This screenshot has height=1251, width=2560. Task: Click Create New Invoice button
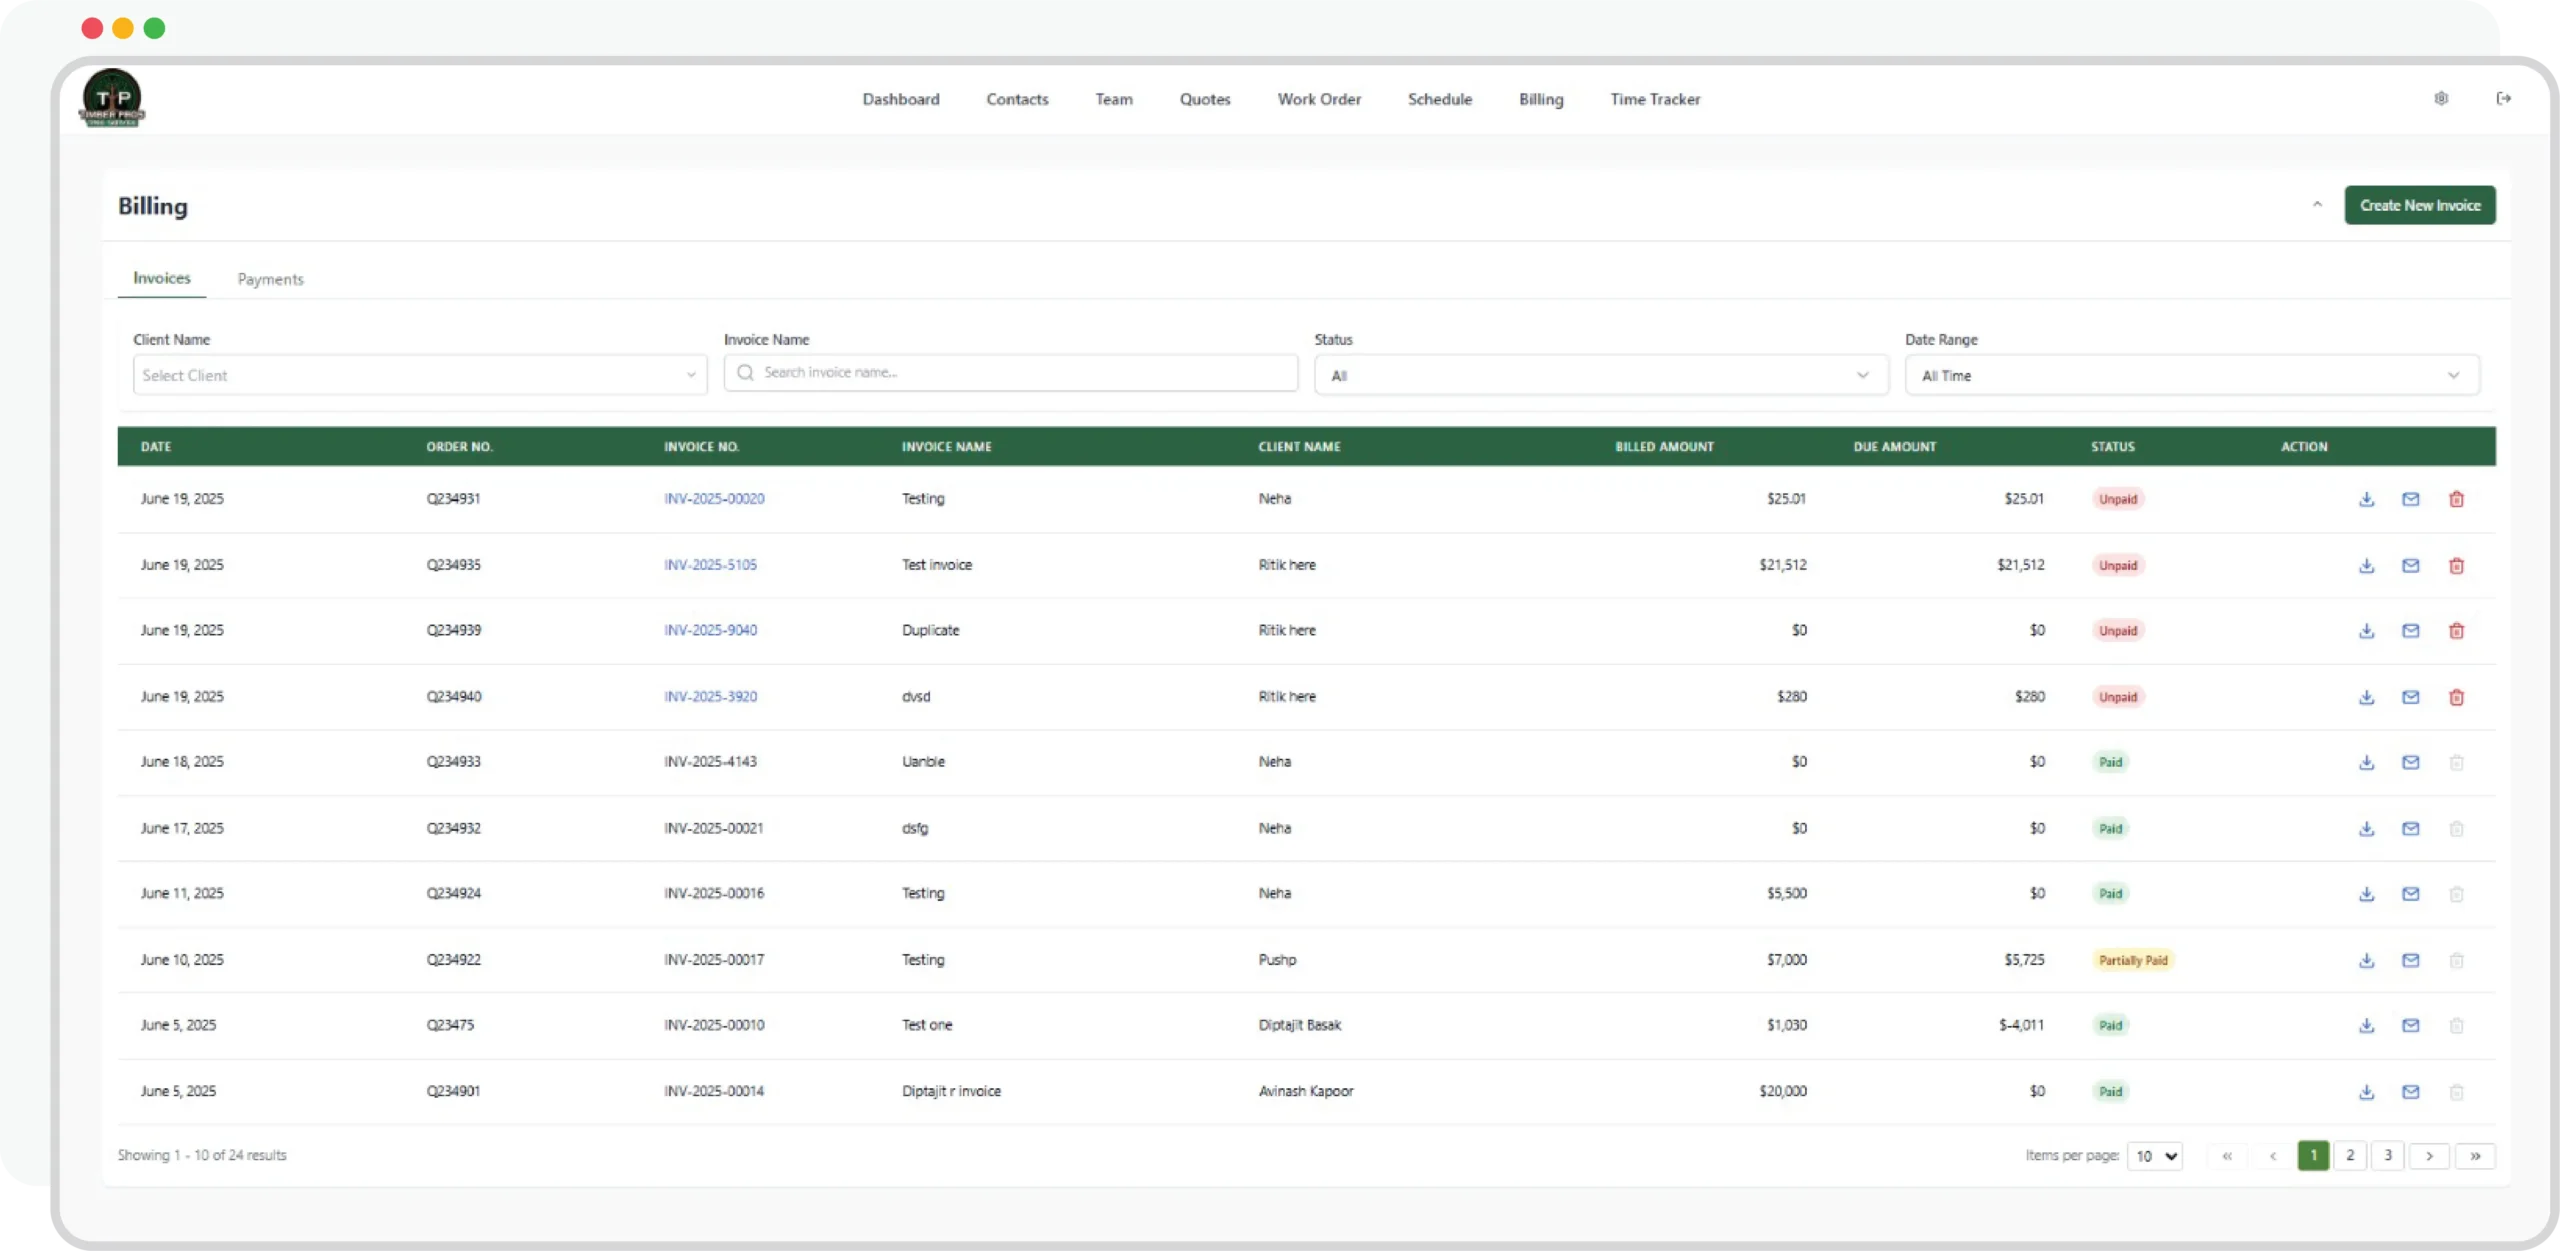2420,205
